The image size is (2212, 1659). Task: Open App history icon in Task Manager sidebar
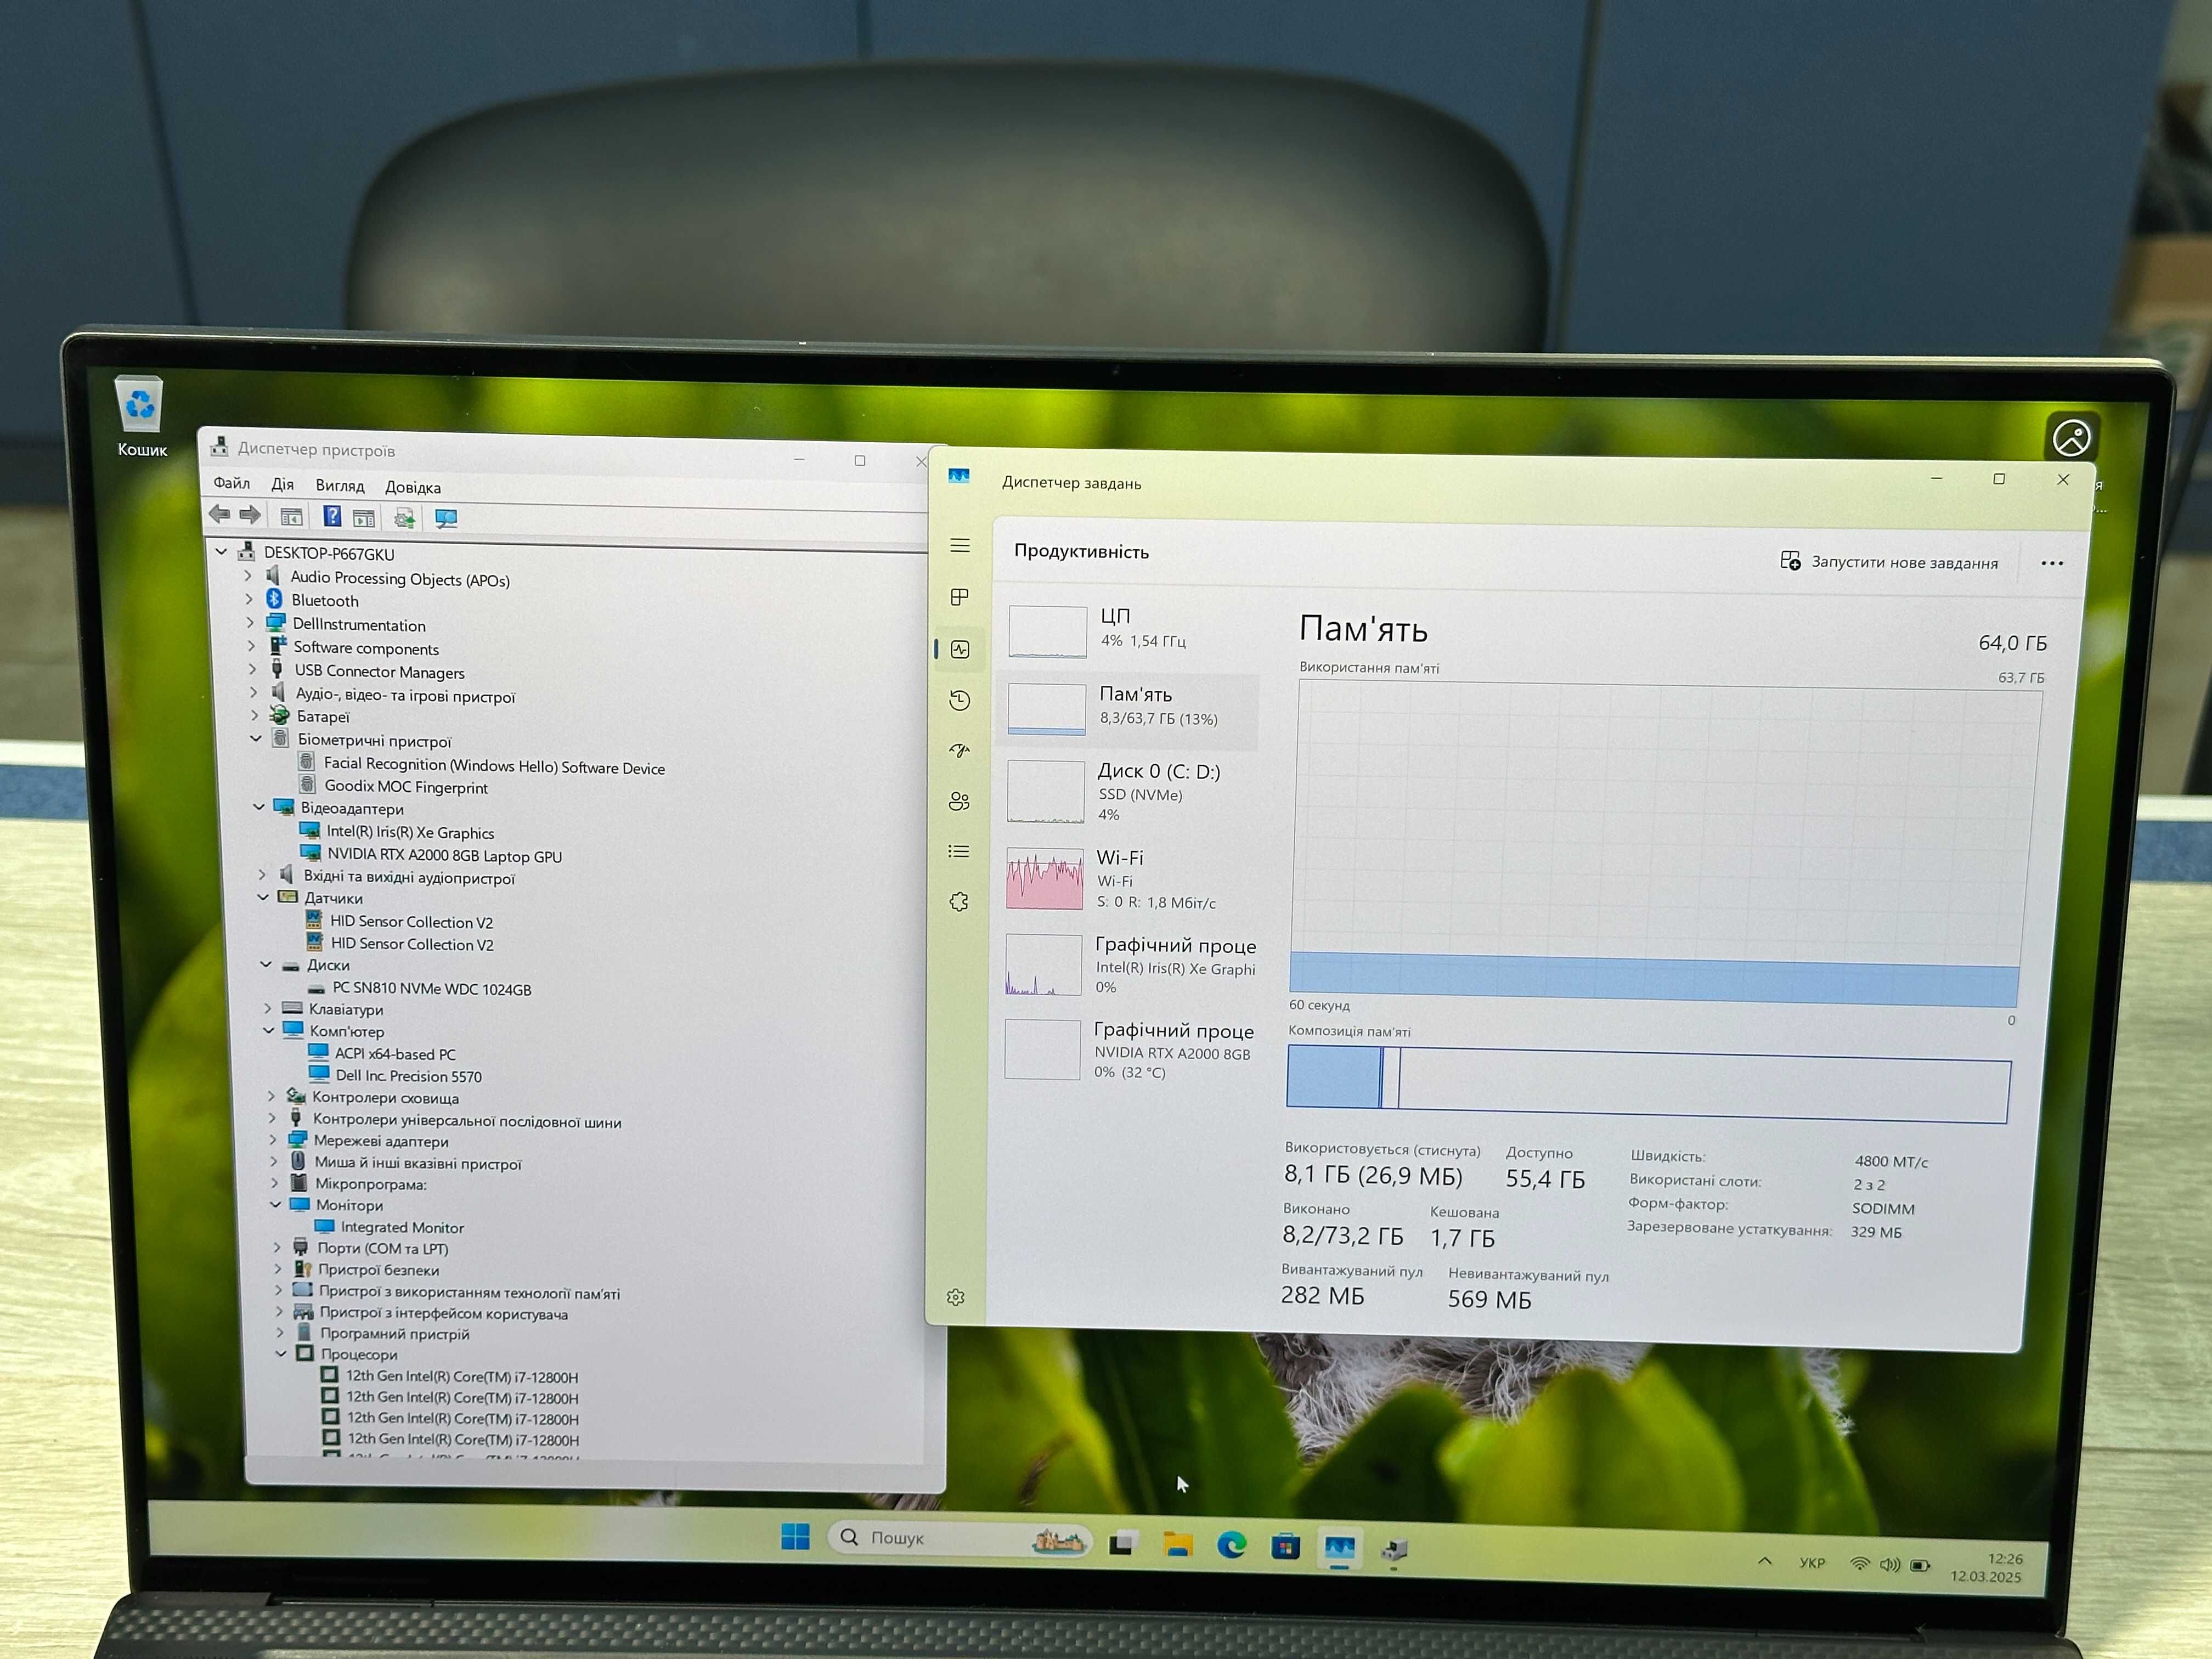[x=960, y=700]
